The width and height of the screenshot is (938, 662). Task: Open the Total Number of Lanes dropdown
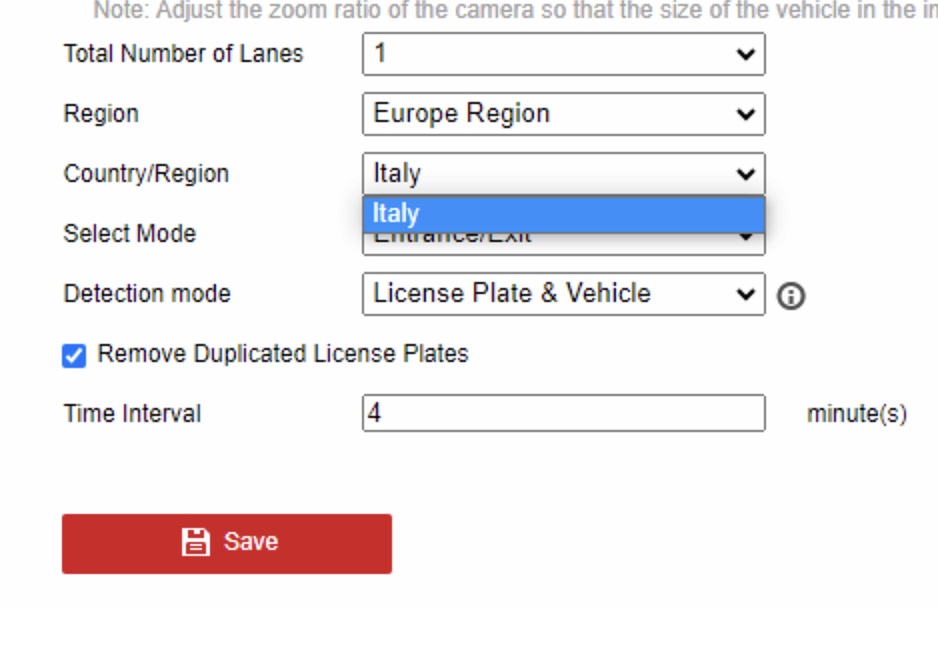click(563, 54)
